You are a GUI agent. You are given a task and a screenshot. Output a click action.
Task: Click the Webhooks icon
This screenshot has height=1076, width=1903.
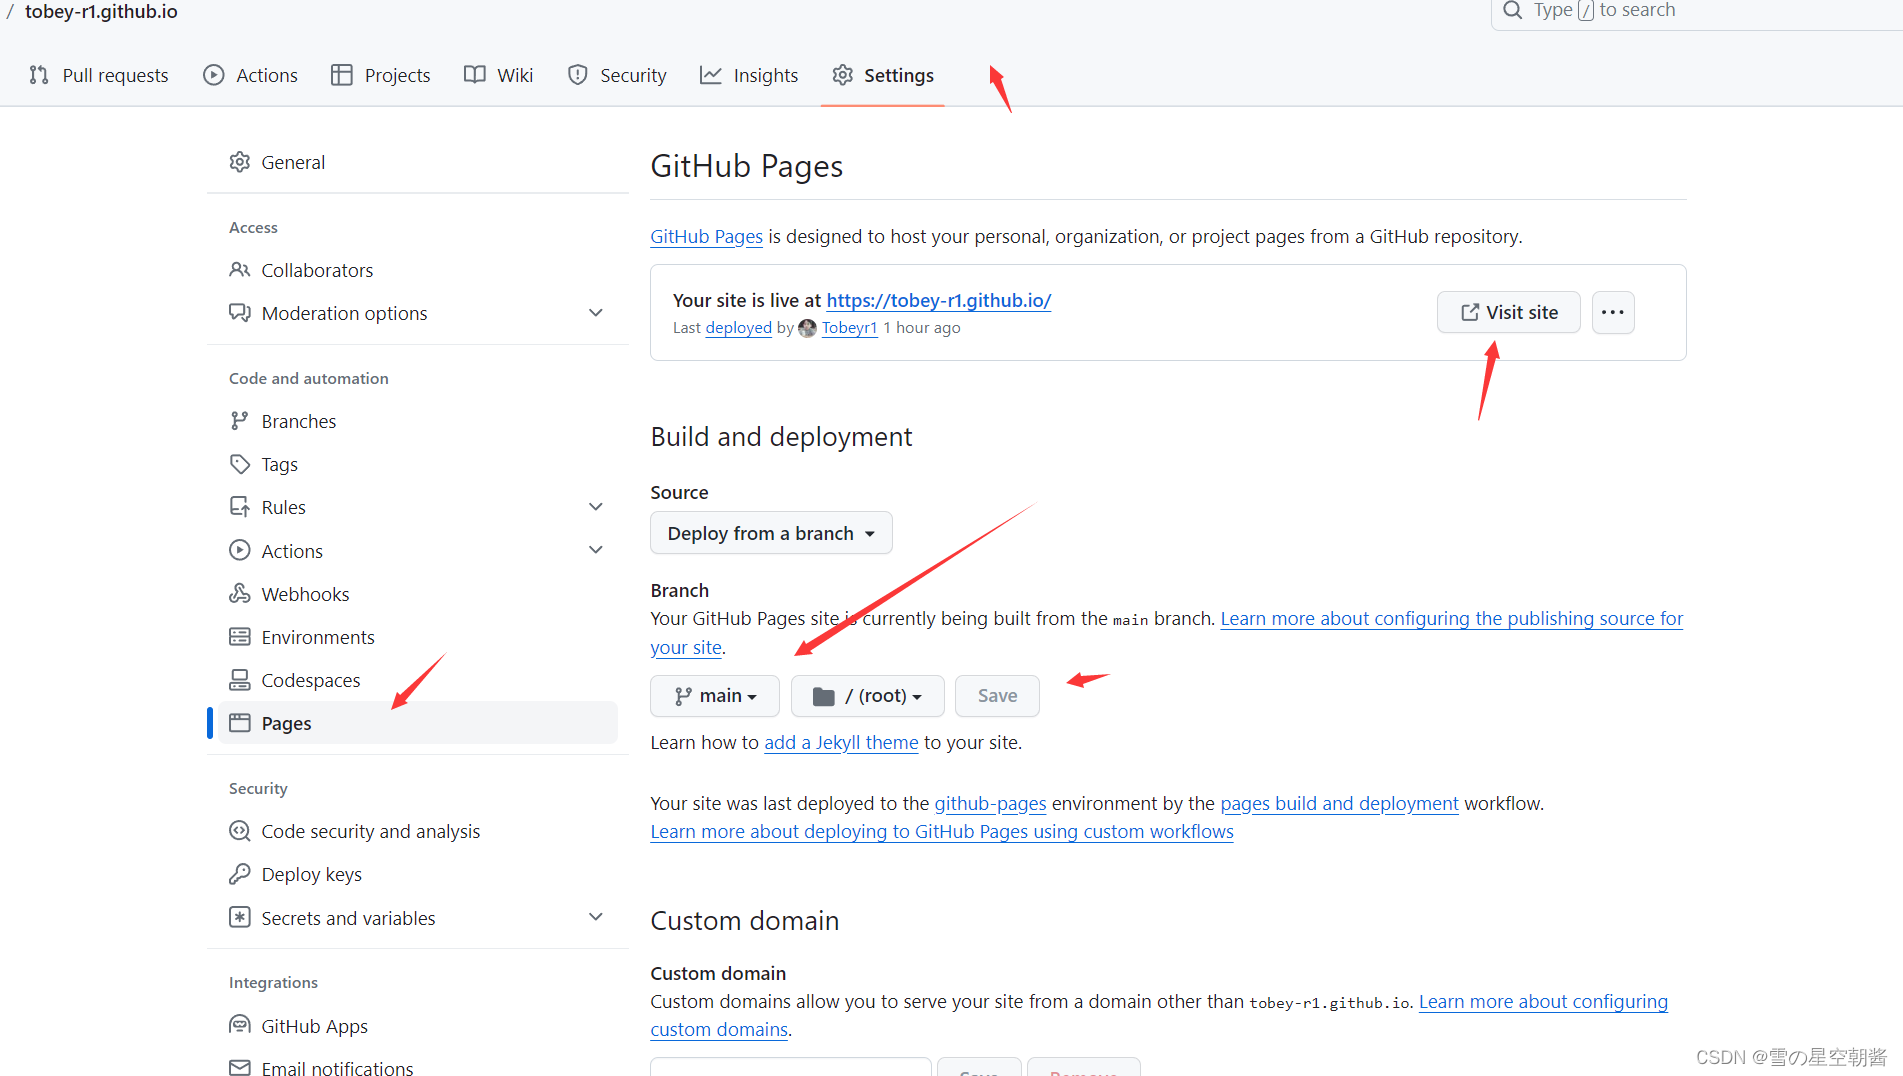240,594
